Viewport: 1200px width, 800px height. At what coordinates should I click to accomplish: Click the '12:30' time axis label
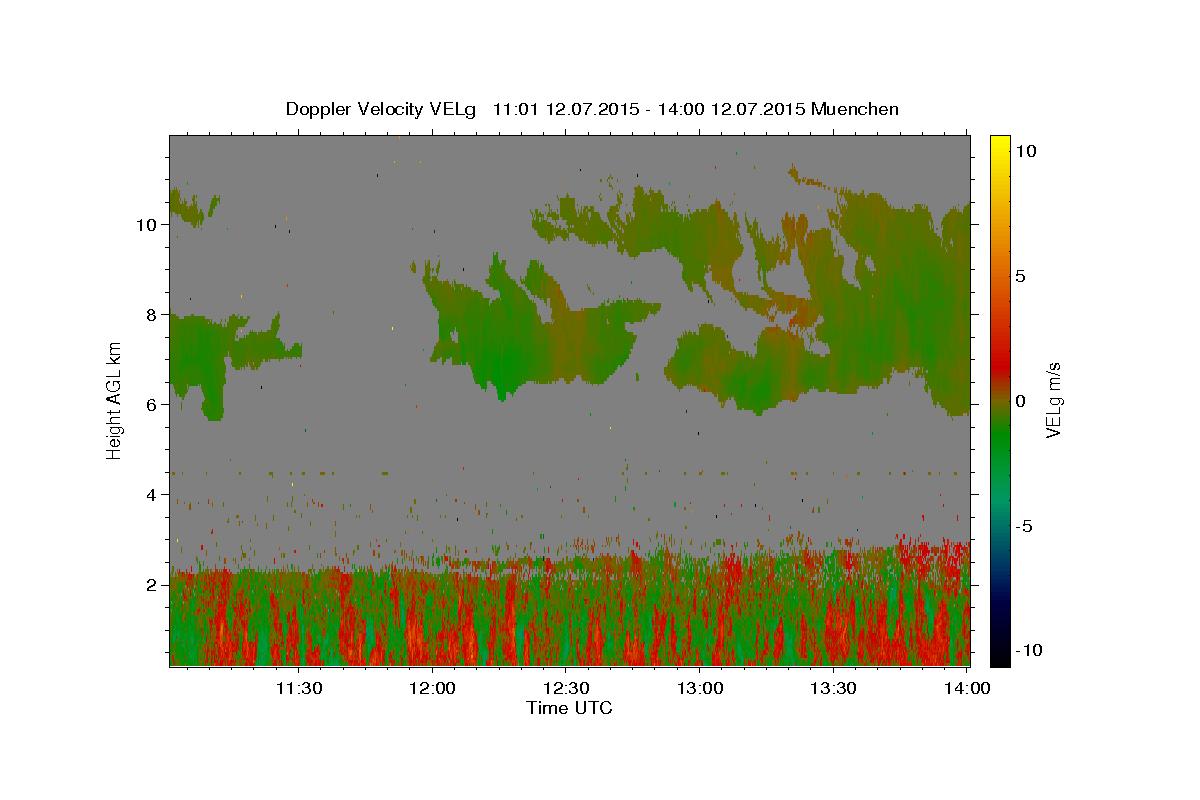(565, 688)
